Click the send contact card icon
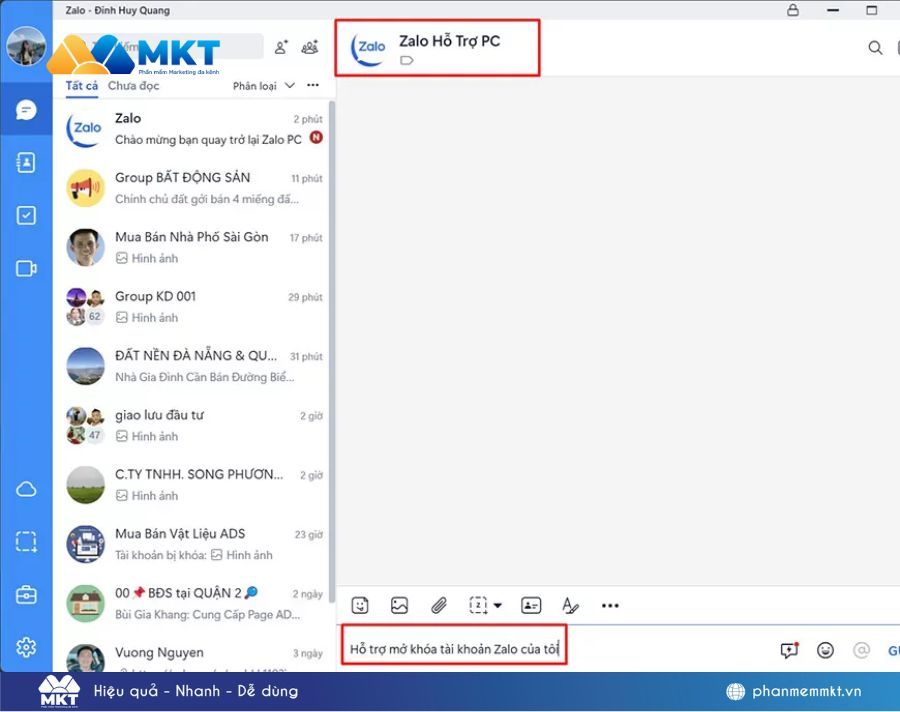Screen dimensions: 900x712 [531, 605]
